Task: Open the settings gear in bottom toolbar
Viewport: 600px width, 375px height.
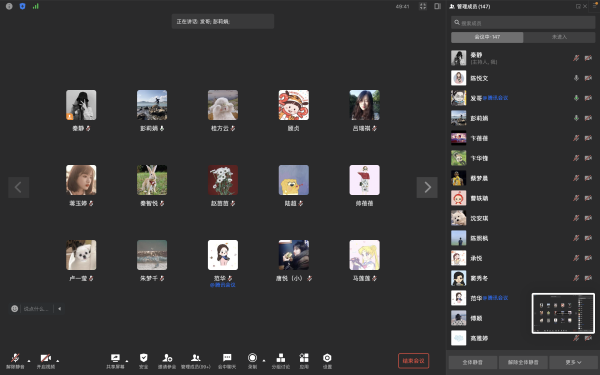Action: [327, 361]
